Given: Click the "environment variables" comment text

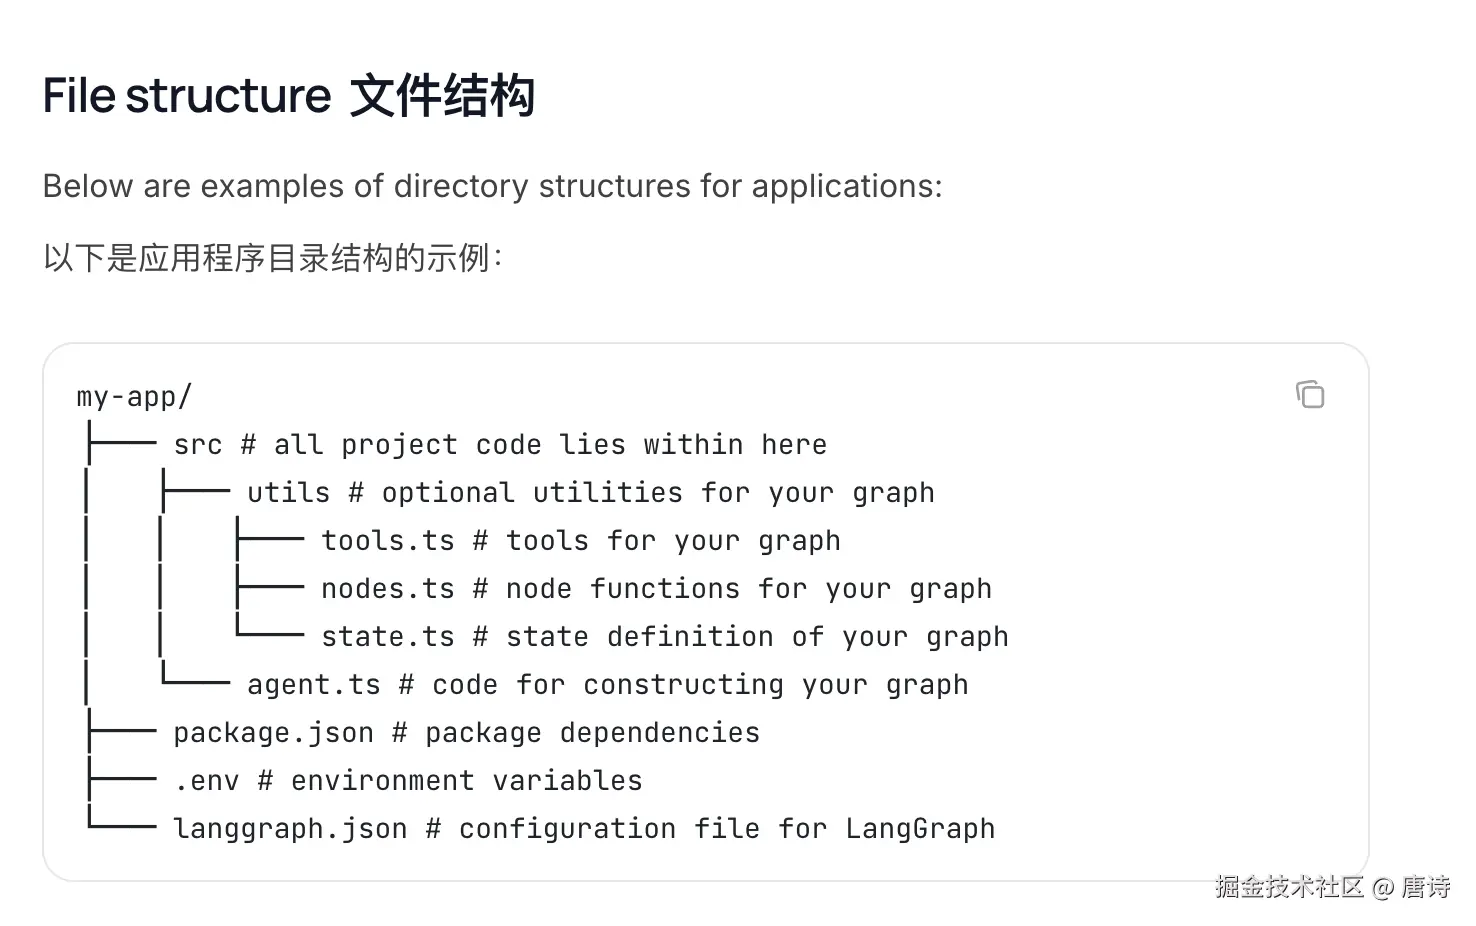Looking at the screenshot, I should (466, 781).
